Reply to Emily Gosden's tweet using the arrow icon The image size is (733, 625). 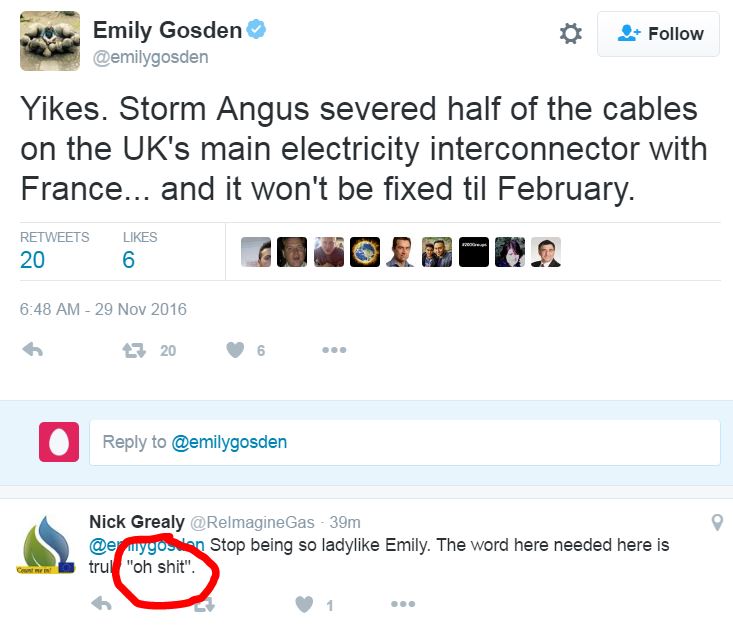pos(33,350)
